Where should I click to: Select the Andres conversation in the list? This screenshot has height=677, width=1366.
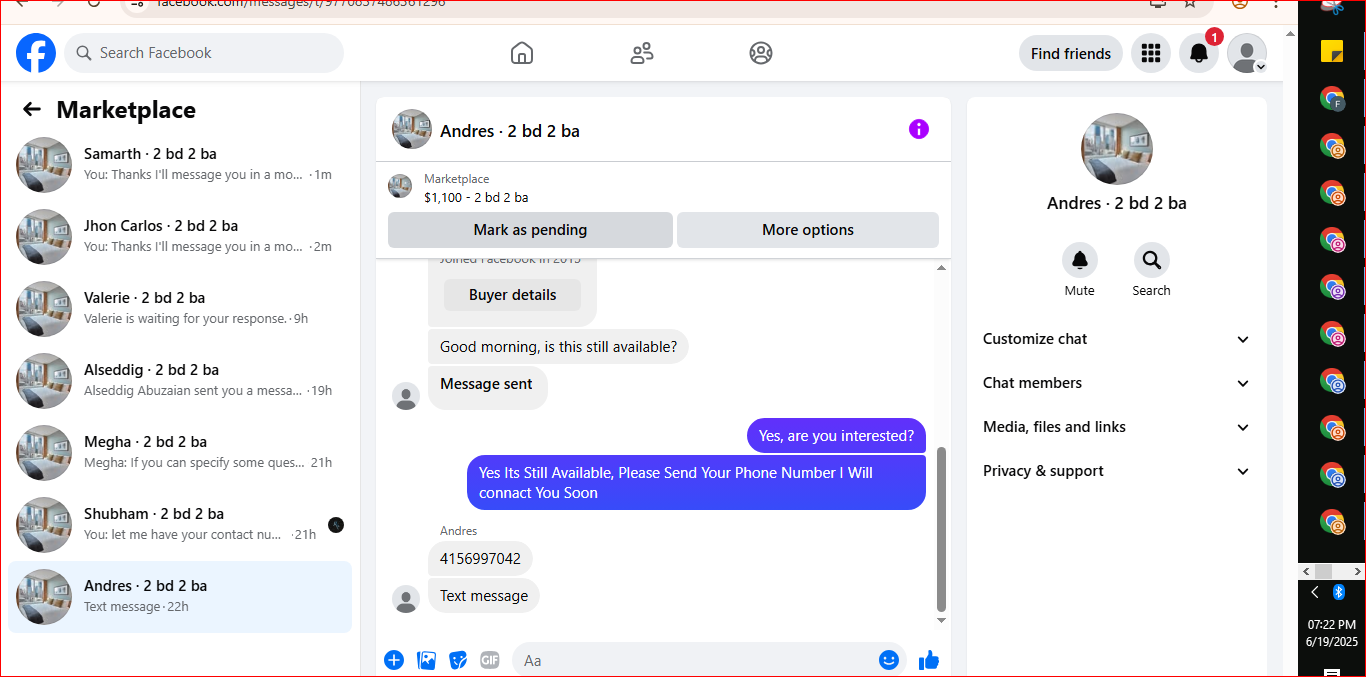click(x=180, y=597)
